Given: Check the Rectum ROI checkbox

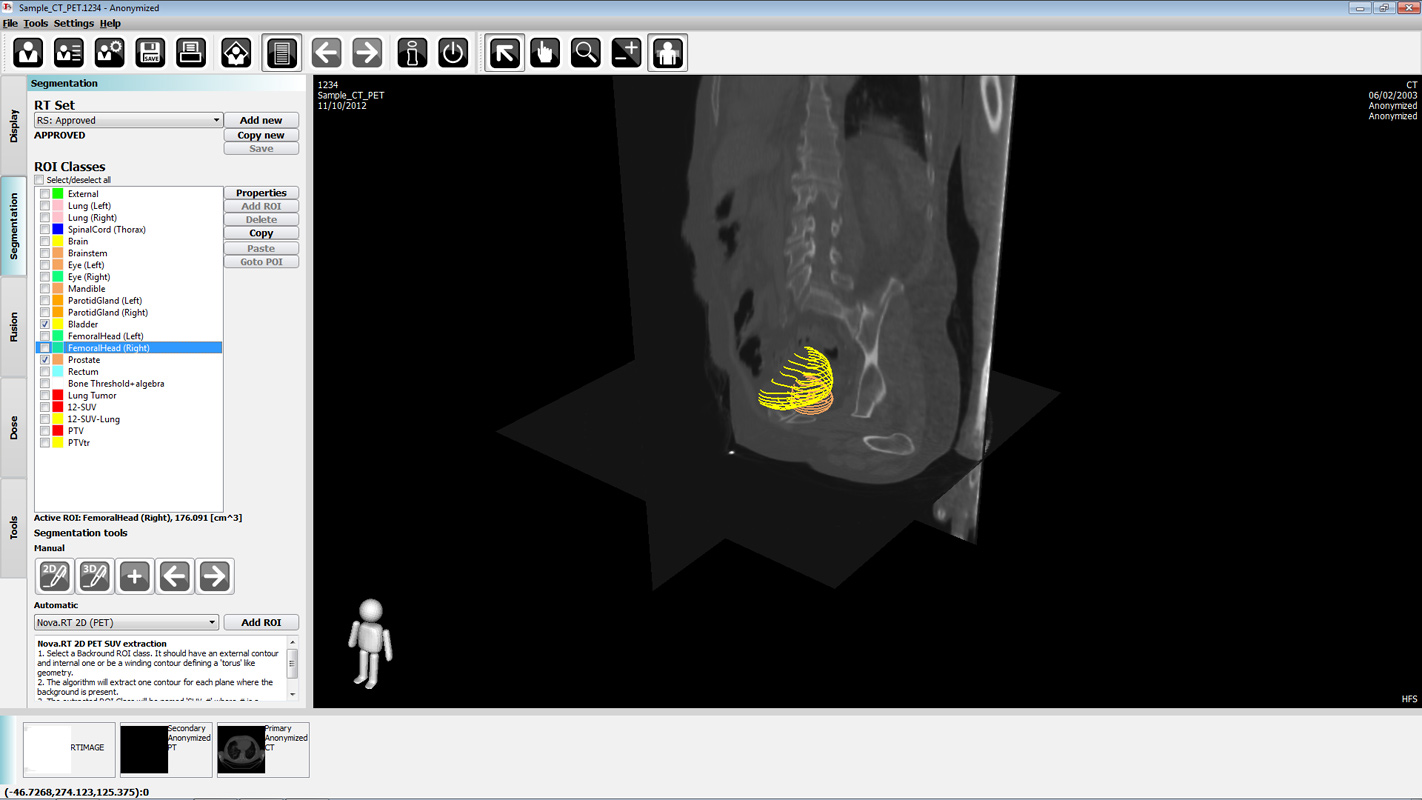Looking at the screenshot, I should tap(45, 372).
